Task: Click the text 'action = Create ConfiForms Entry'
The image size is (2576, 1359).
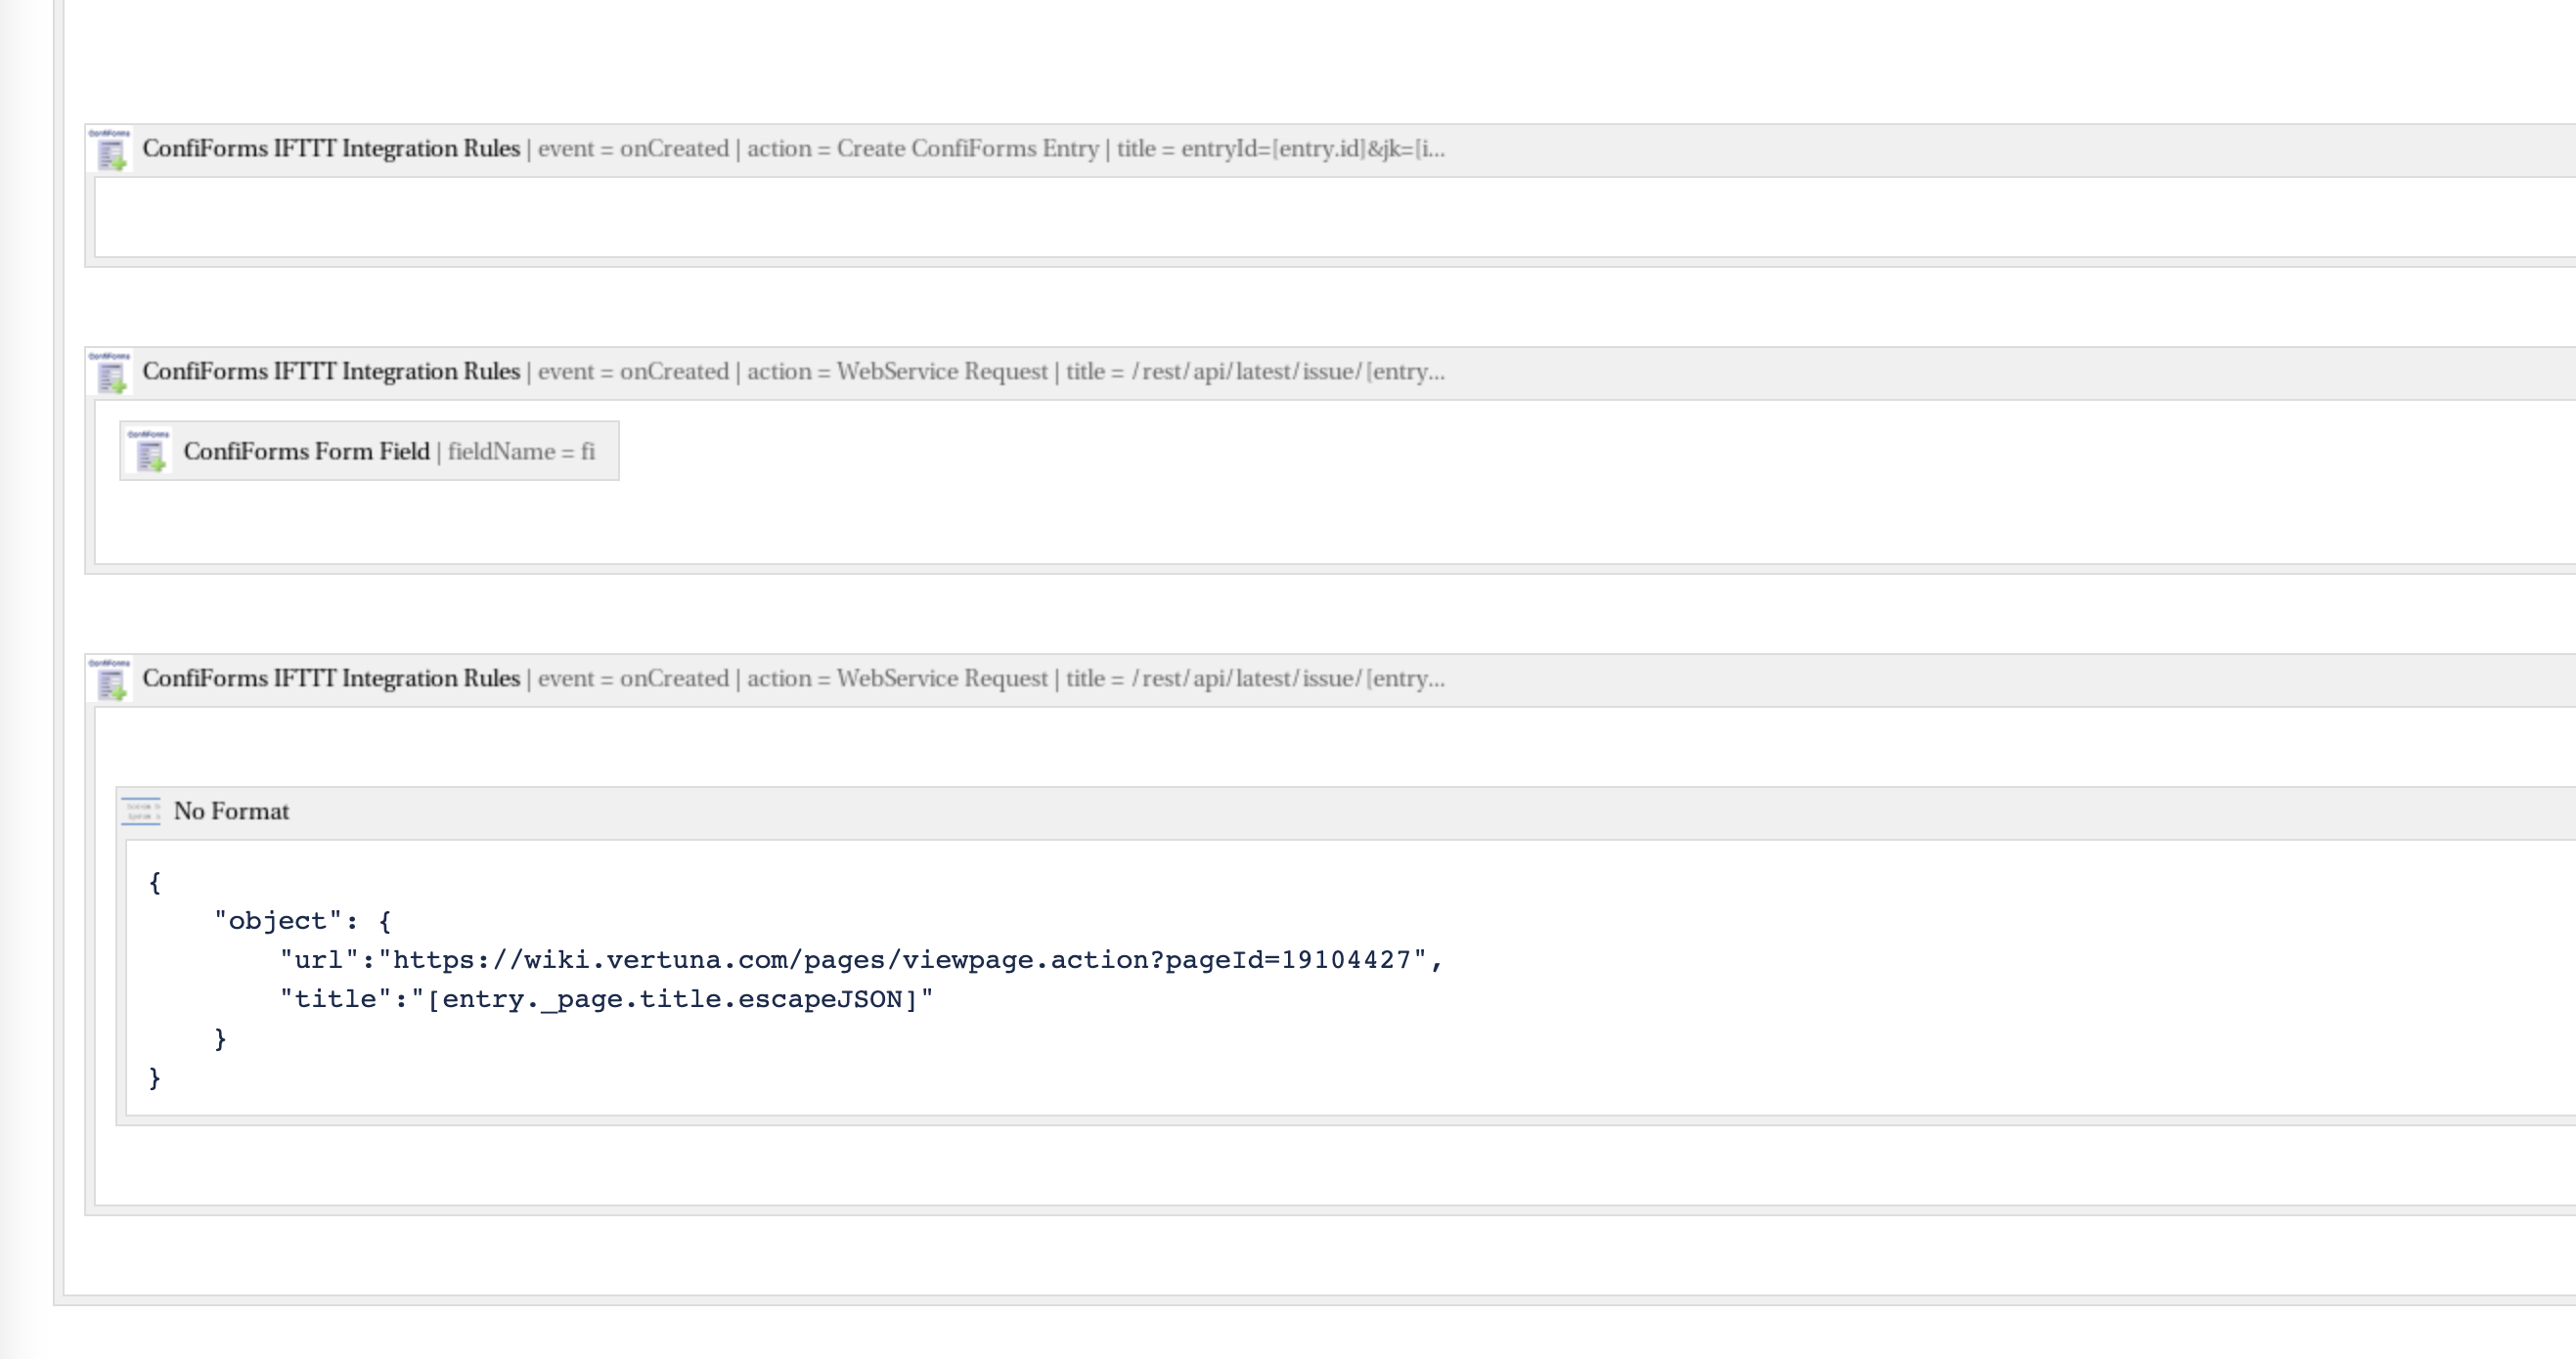Action: pos(922,149)
